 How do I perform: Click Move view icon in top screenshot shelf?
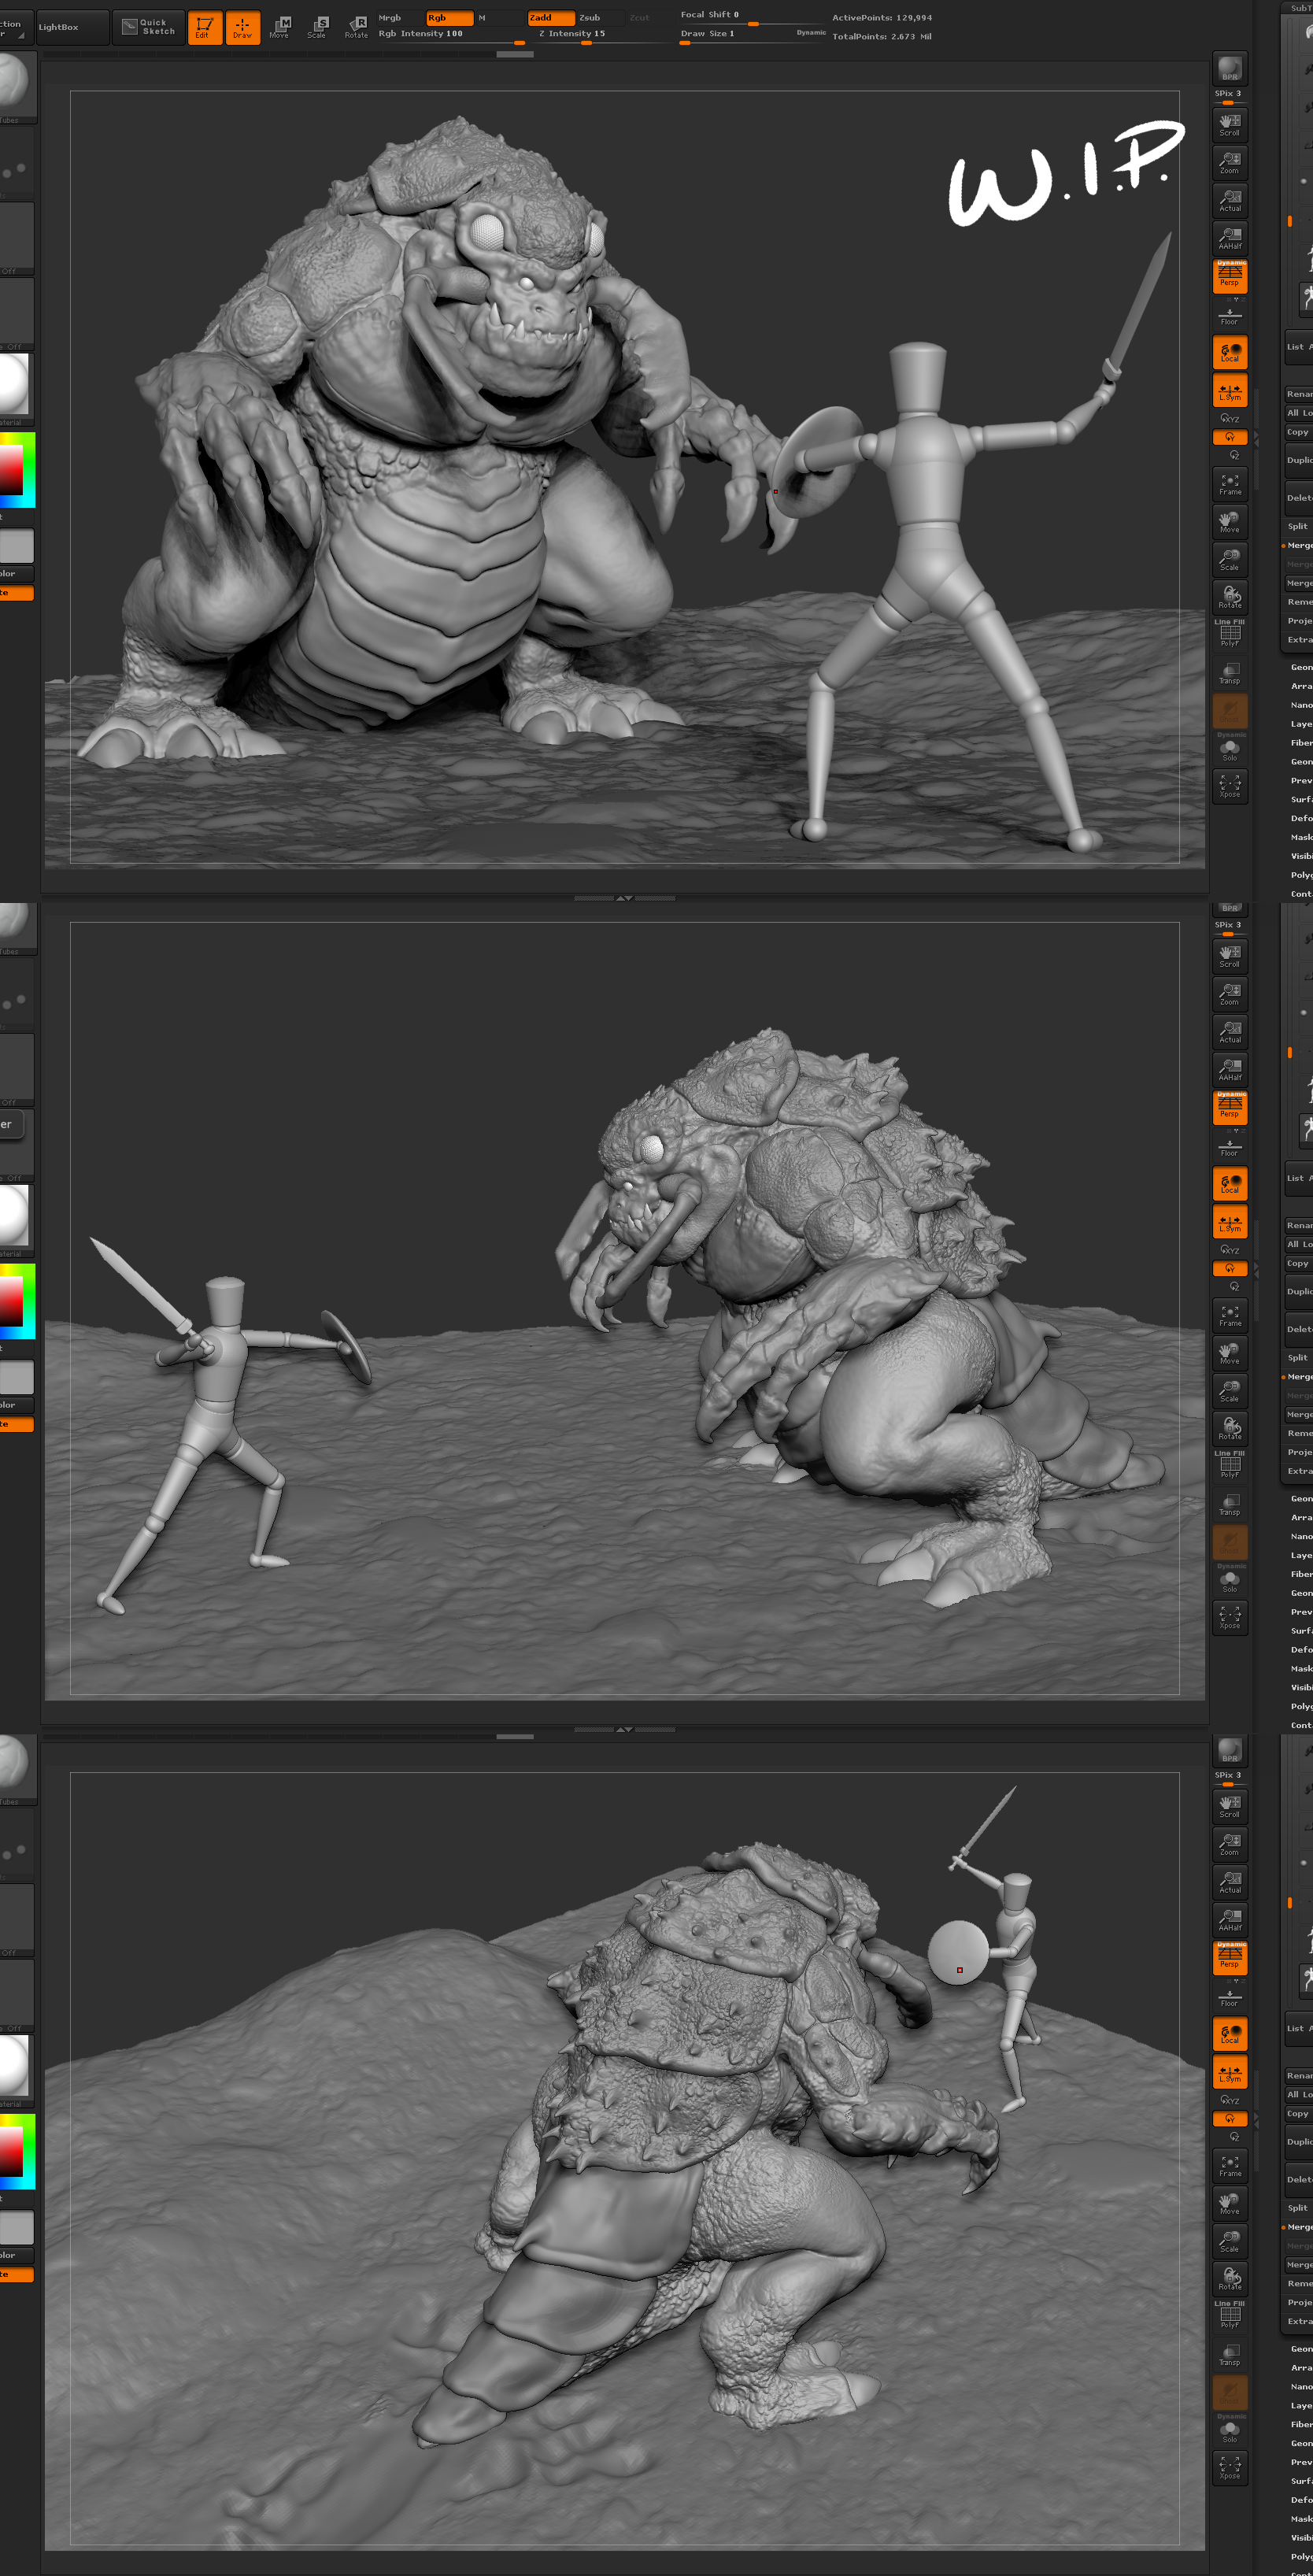click(1230, 522)
